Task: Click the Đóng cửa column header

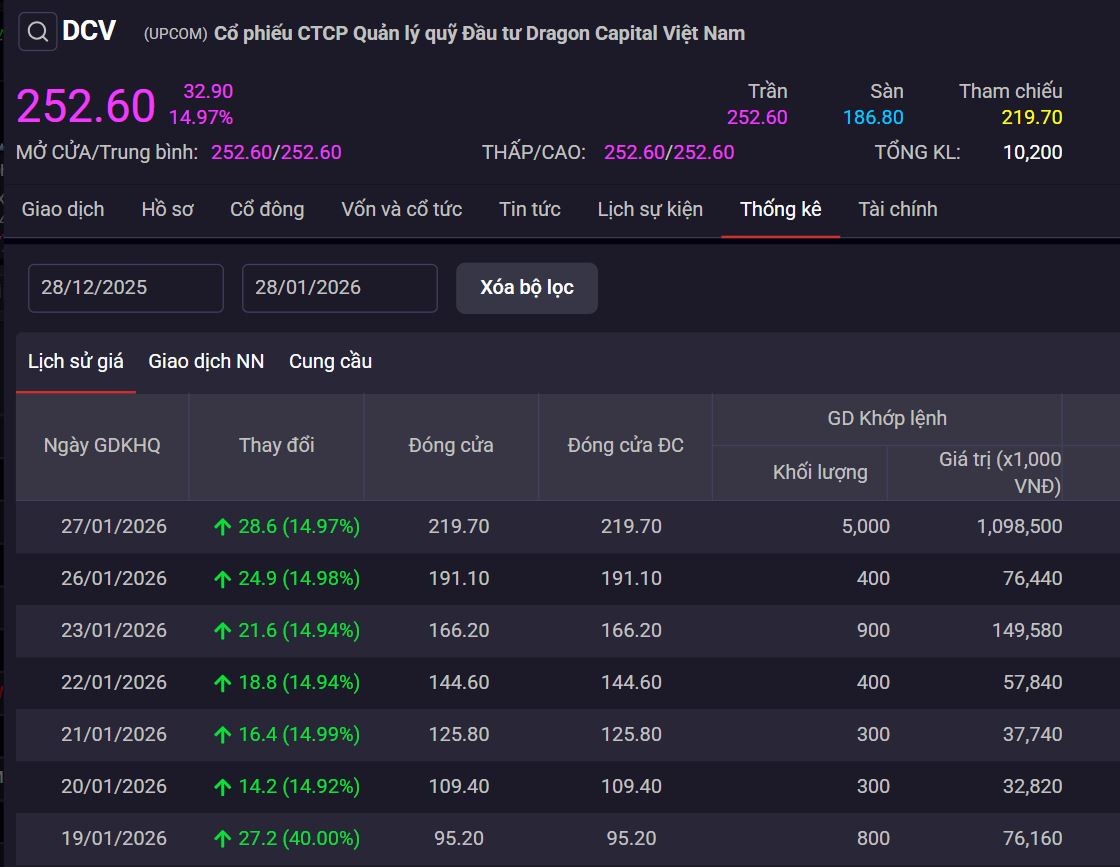Action: coord(451,446)
